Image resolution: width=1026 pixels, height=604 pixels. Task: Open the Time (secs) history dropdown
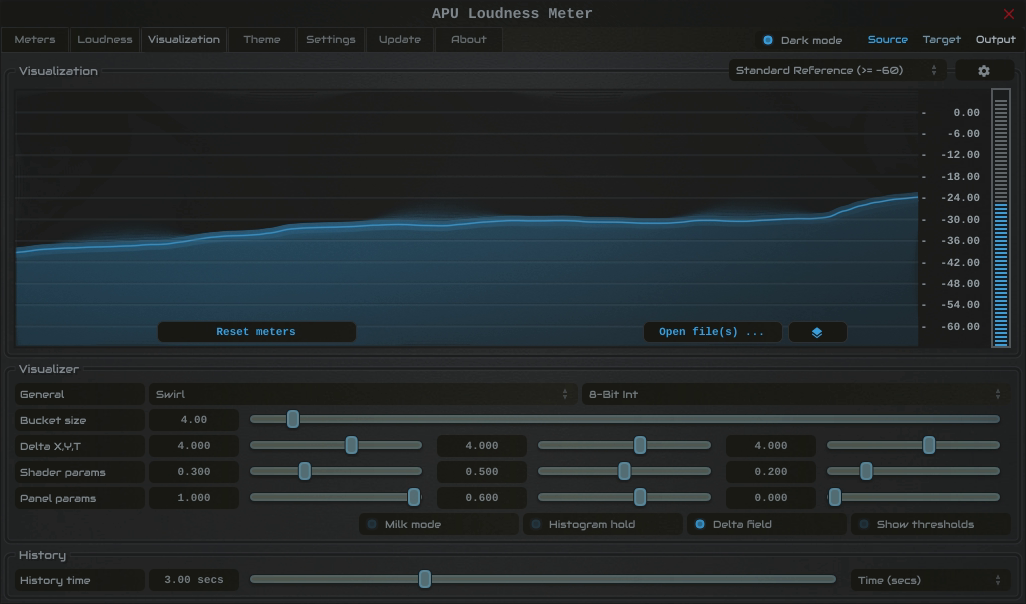[930, 580]
